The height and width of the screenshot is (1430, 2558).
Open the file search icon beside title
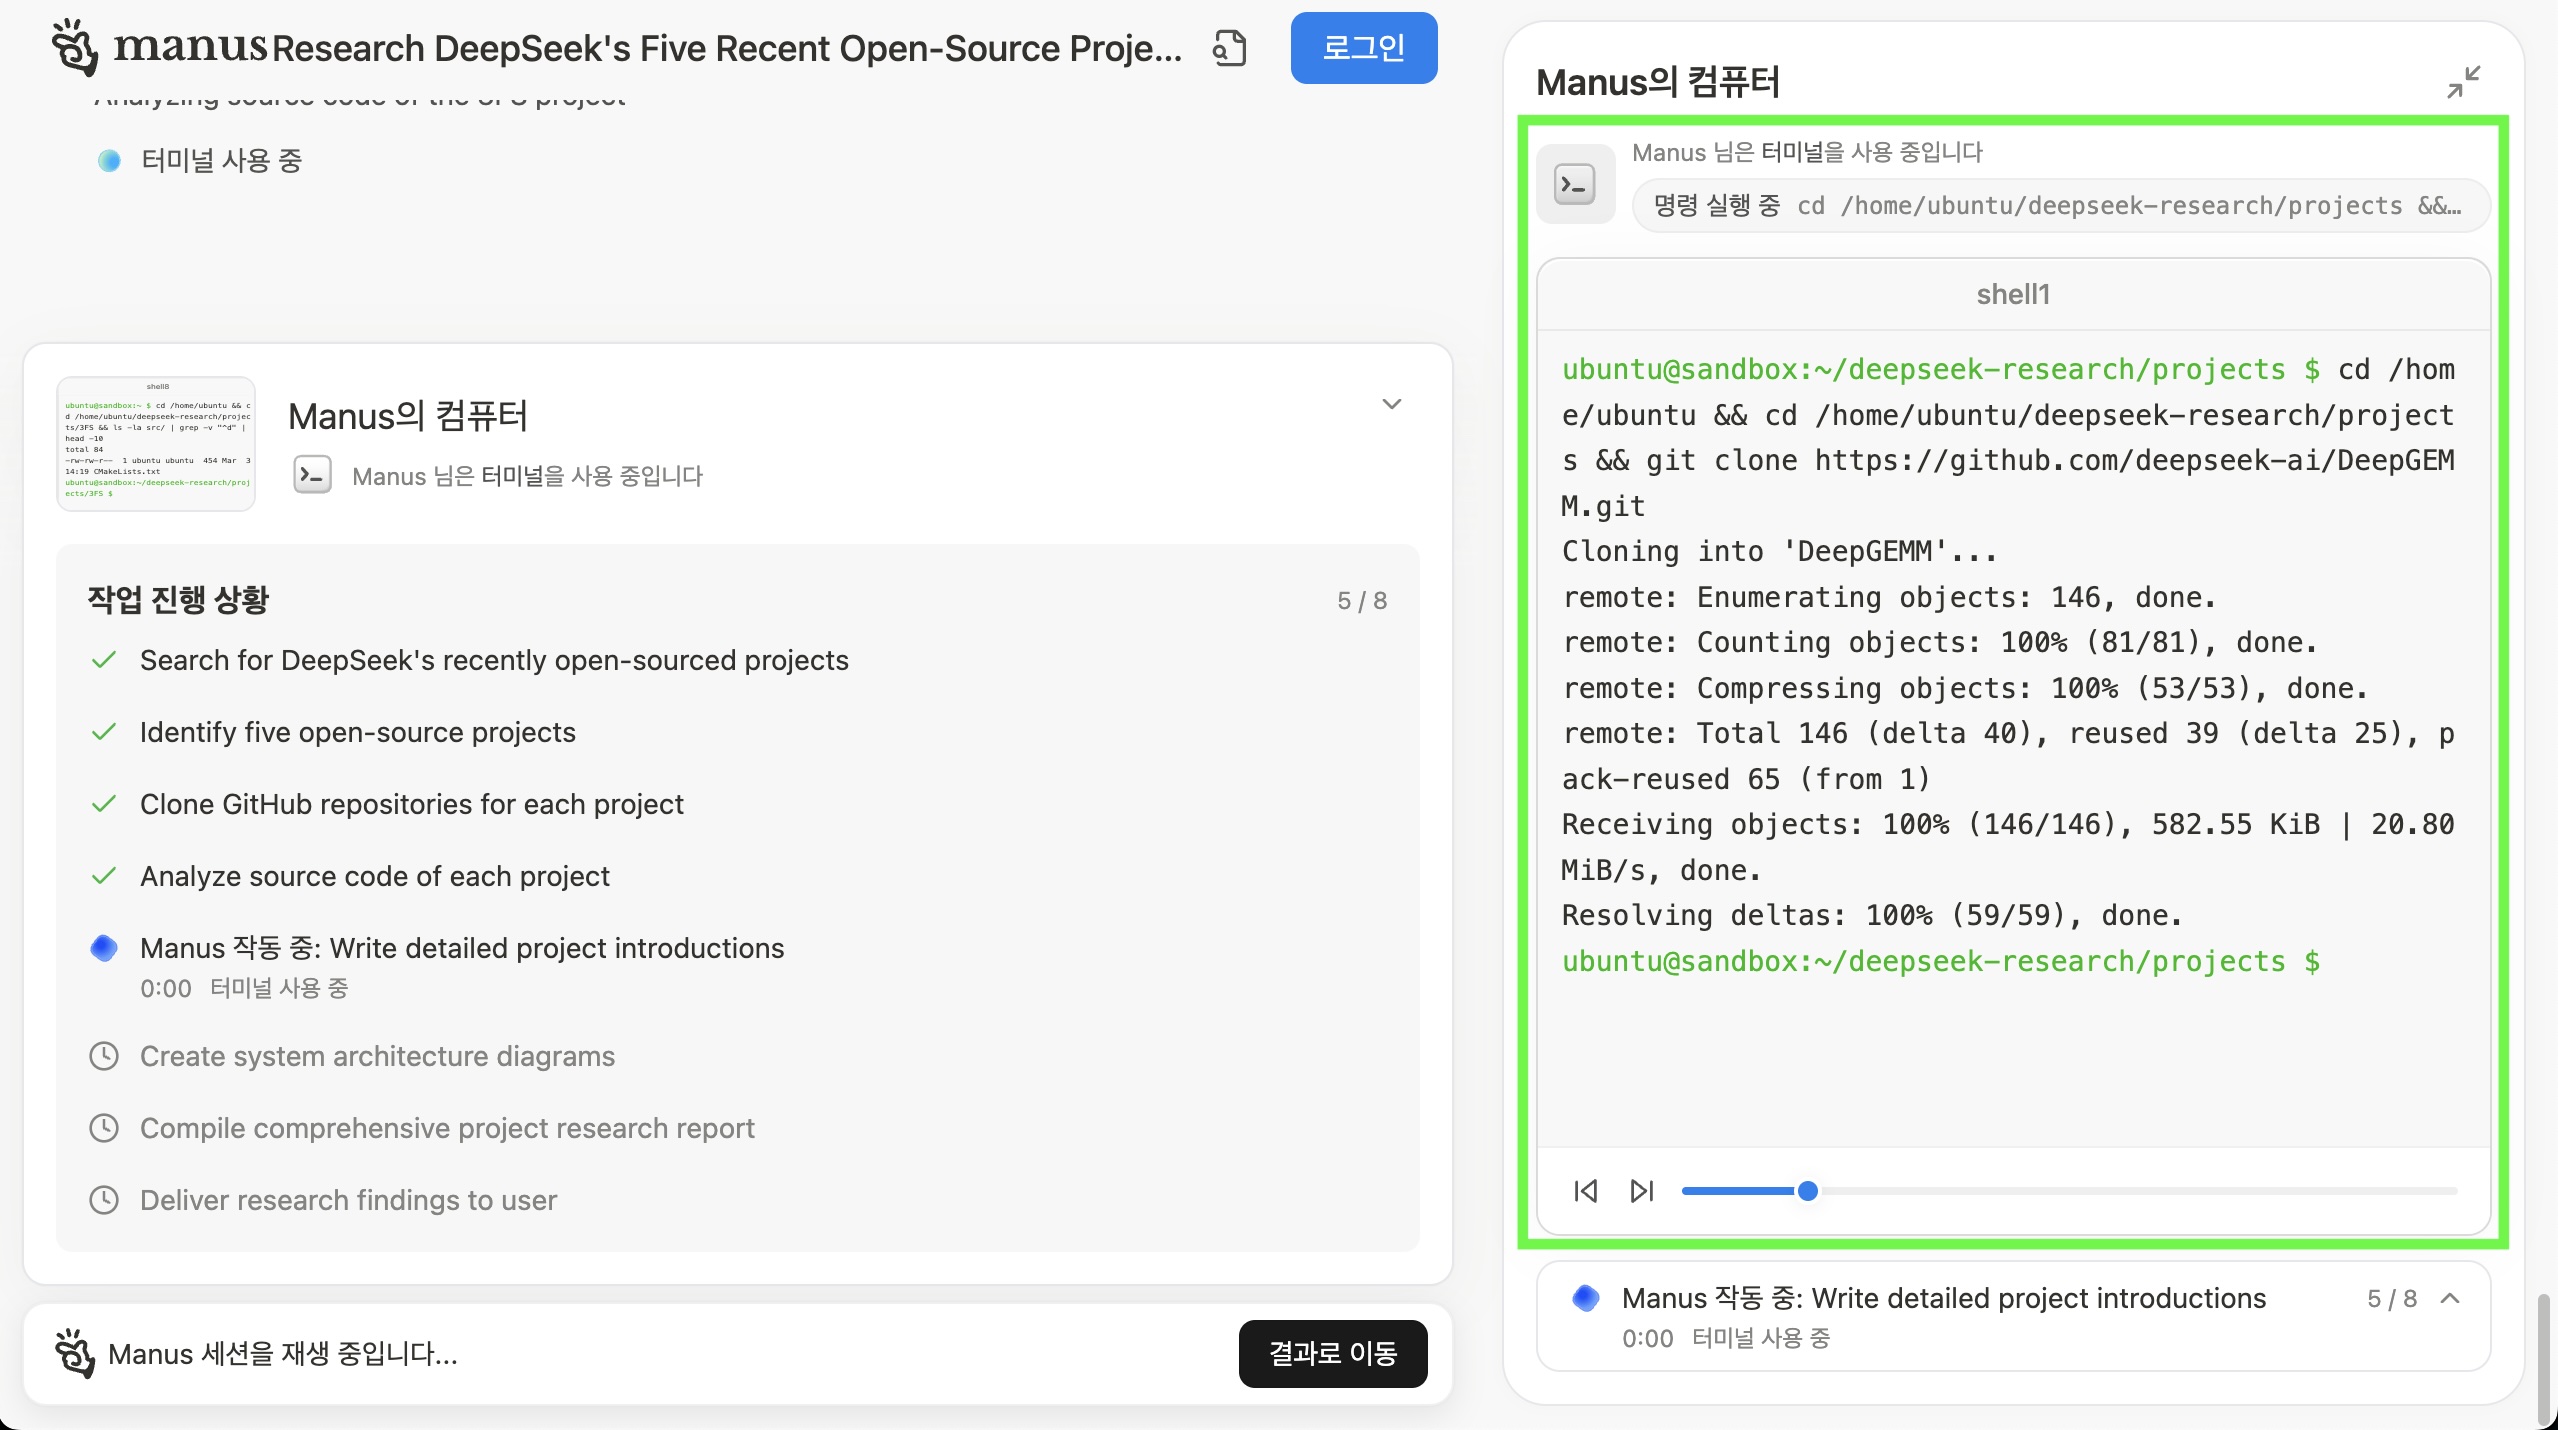1229,48
